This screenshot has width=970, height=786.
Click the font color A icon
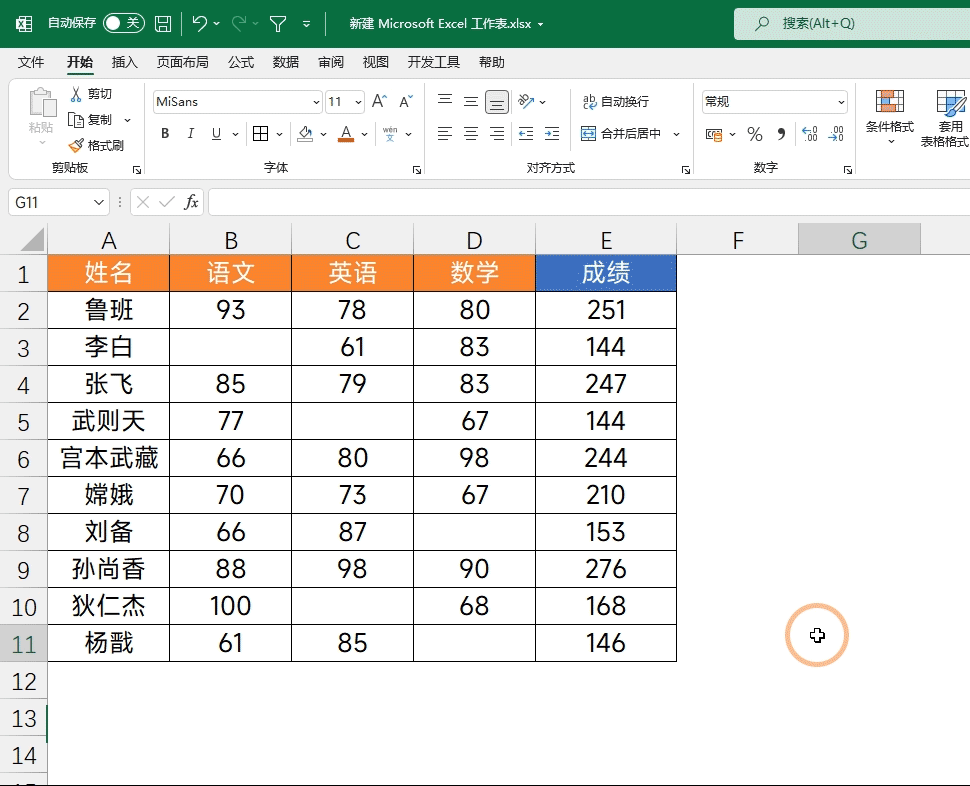[346, 134]
